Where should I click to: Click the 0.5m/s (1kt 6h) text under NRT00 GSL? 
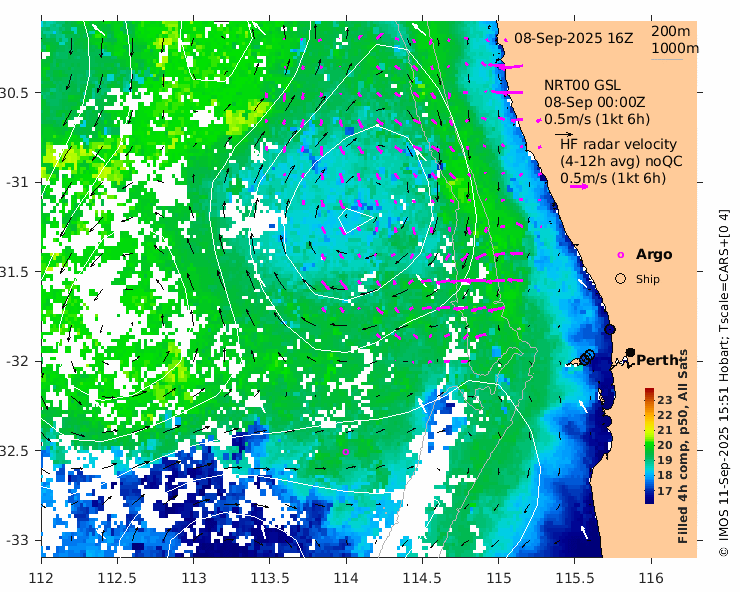597,119
